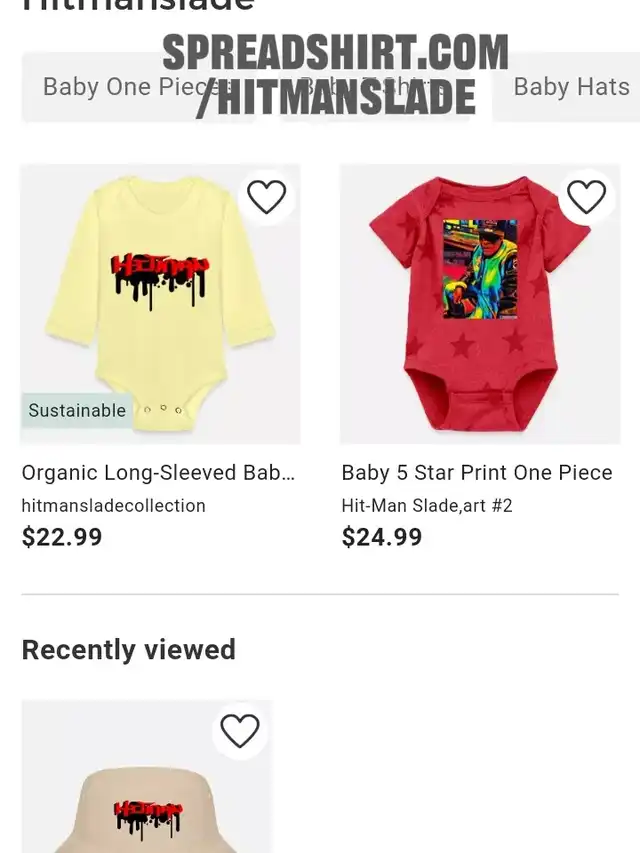640x853 pixels.
Task: Open the beige bucket hat thumbnail
Action: point(146,777)
